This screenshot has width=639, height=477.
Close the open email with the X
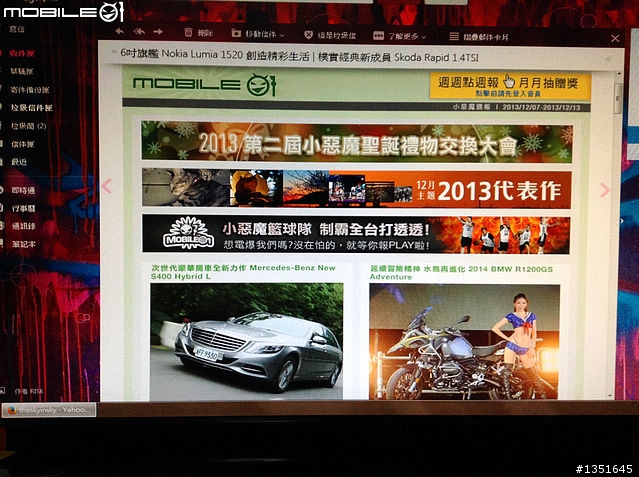(615, 39)
